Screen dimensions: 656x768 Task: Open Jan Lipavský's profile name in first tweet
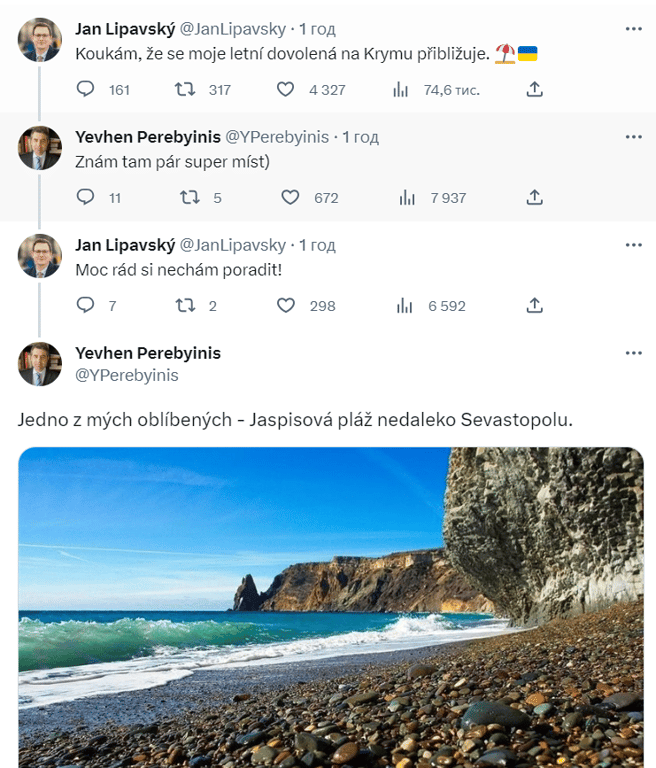[125, 29]
